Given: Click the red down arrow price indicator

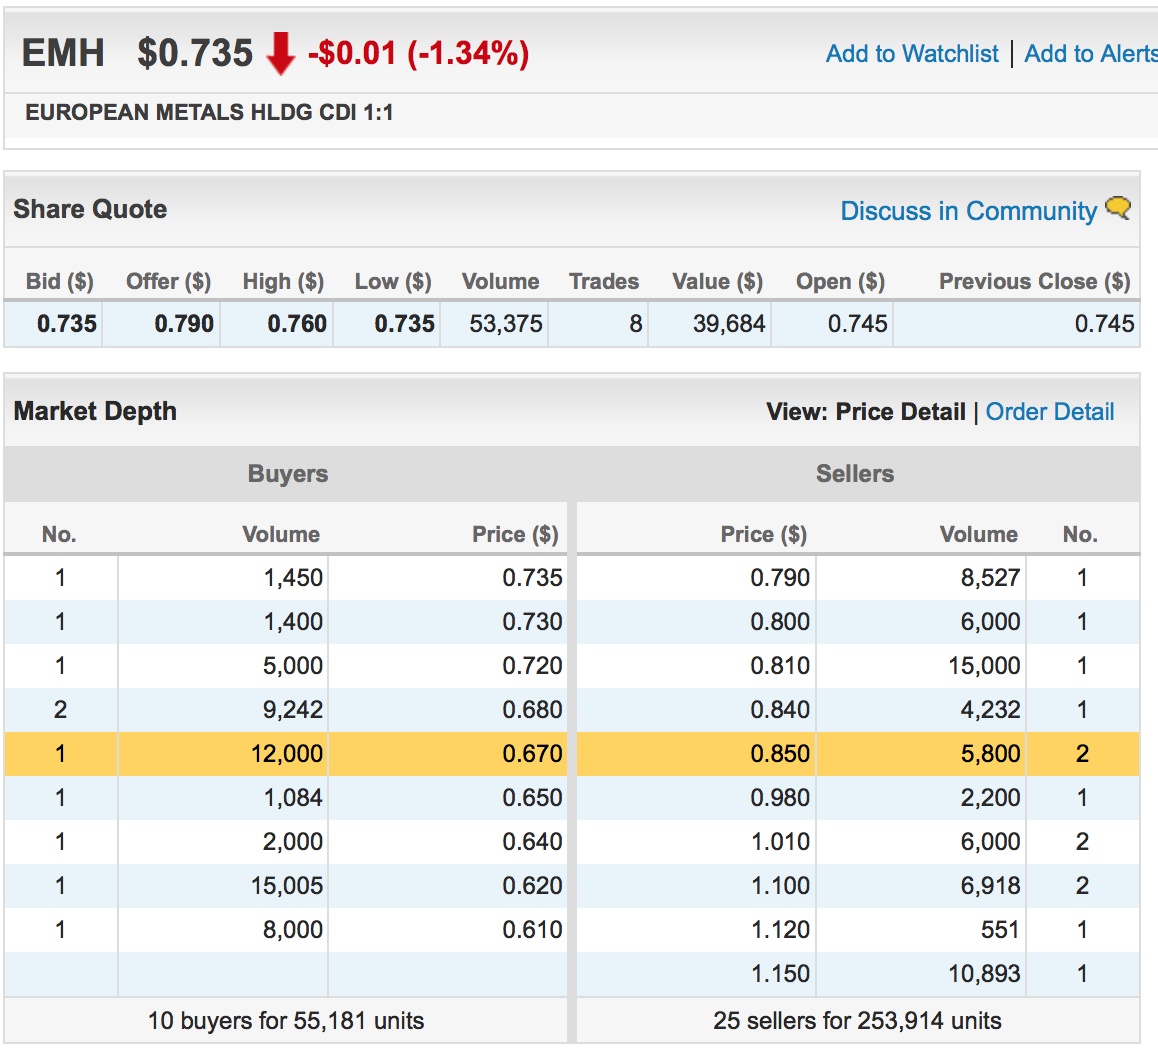Looking at the screenshot, I should (281, 53).
